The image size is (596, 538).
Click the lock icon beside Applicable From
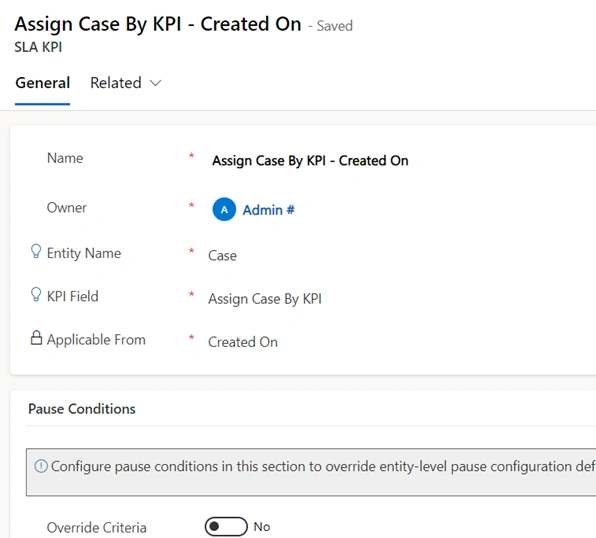pos(36,338)
